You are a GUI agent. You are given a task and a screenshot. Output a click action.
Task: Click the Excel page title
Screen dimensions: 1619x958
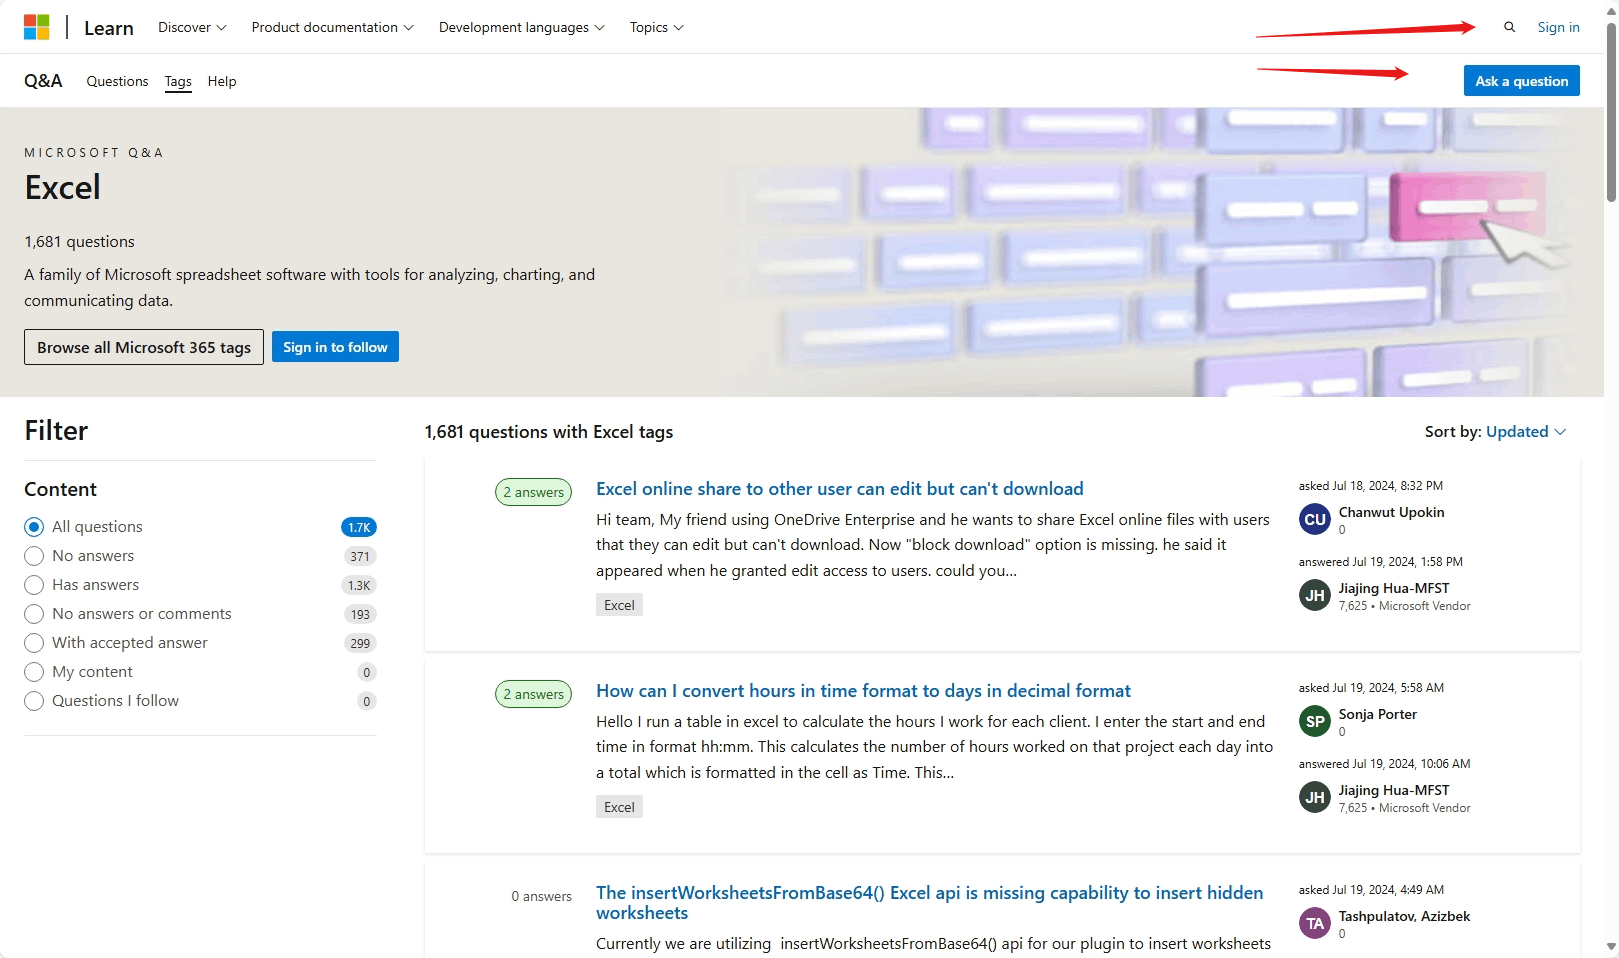(x=62, y=188)
